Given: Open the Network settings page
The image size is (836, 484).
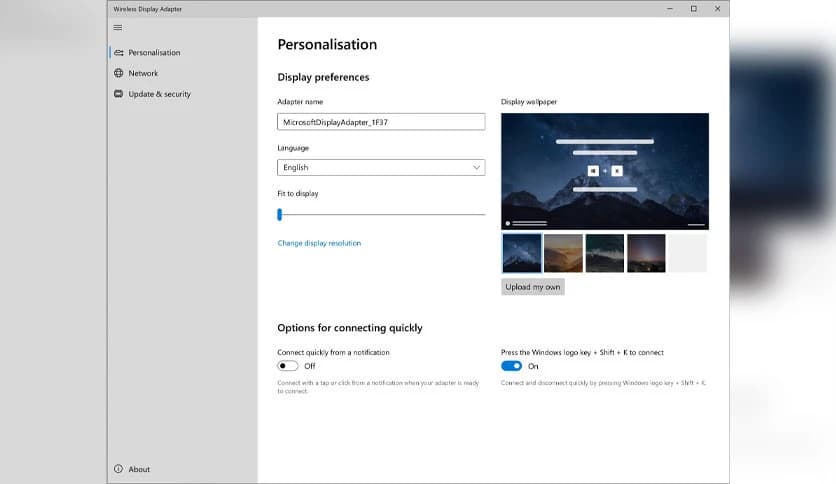Looking at the screenshot, I should pyautogui.click(x=143, y=73).
